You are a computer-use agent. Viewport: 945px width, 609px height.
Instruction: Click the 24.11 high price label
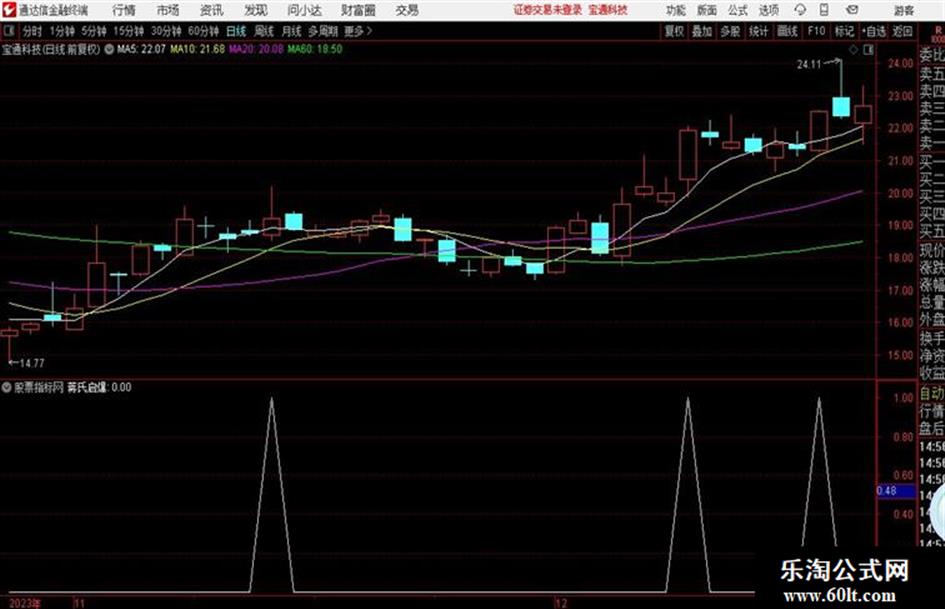pyautogui.click(x=809, y=65)
